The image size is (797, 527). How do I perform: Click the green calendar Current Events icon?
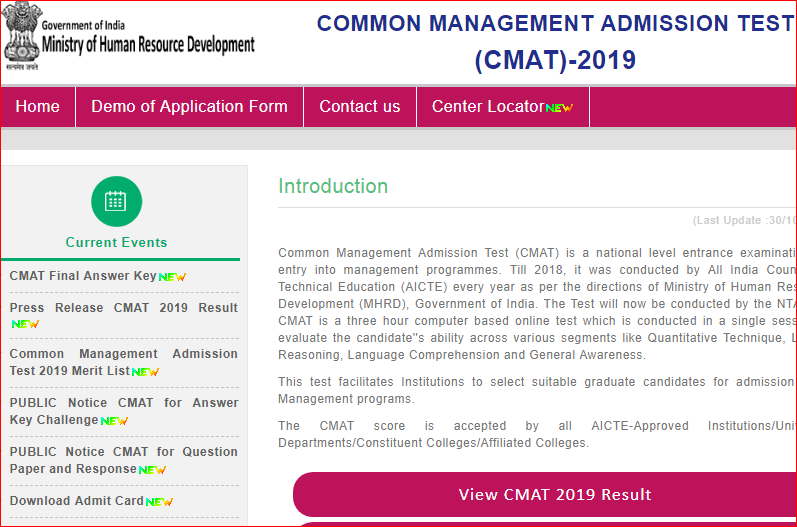click(x=116, y=201)
